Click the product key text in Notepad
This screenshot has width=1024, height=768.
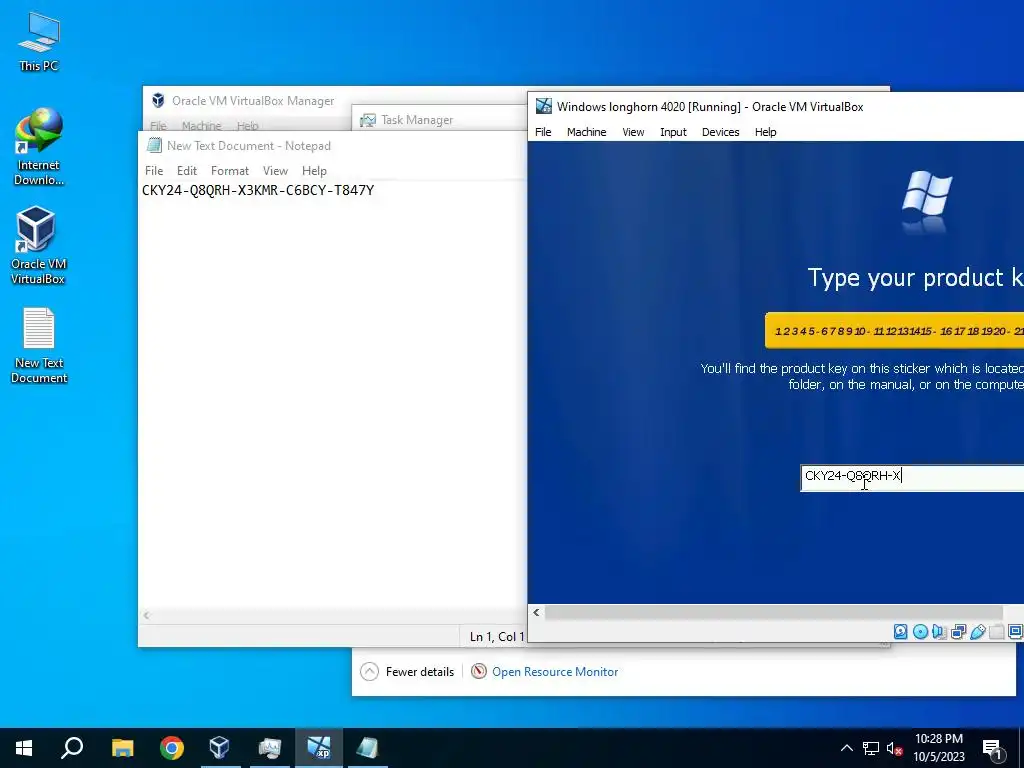tap(258, 190)
